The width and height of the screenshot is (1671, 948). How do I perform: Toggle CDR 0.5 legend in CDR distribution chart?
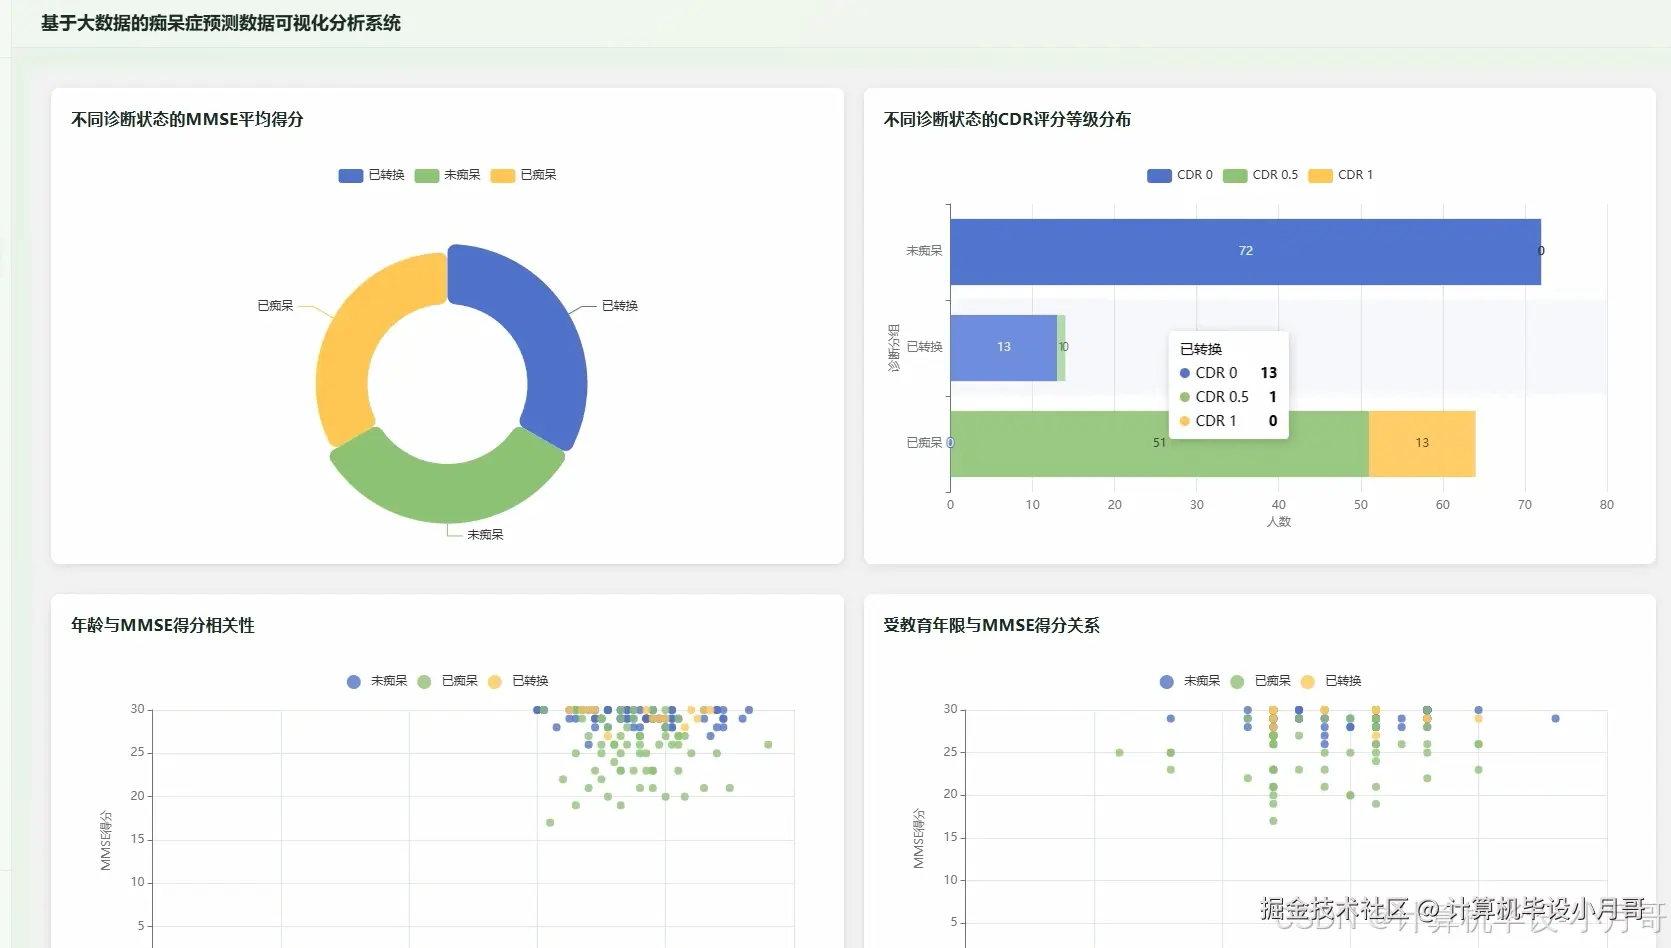(1260, 175)
